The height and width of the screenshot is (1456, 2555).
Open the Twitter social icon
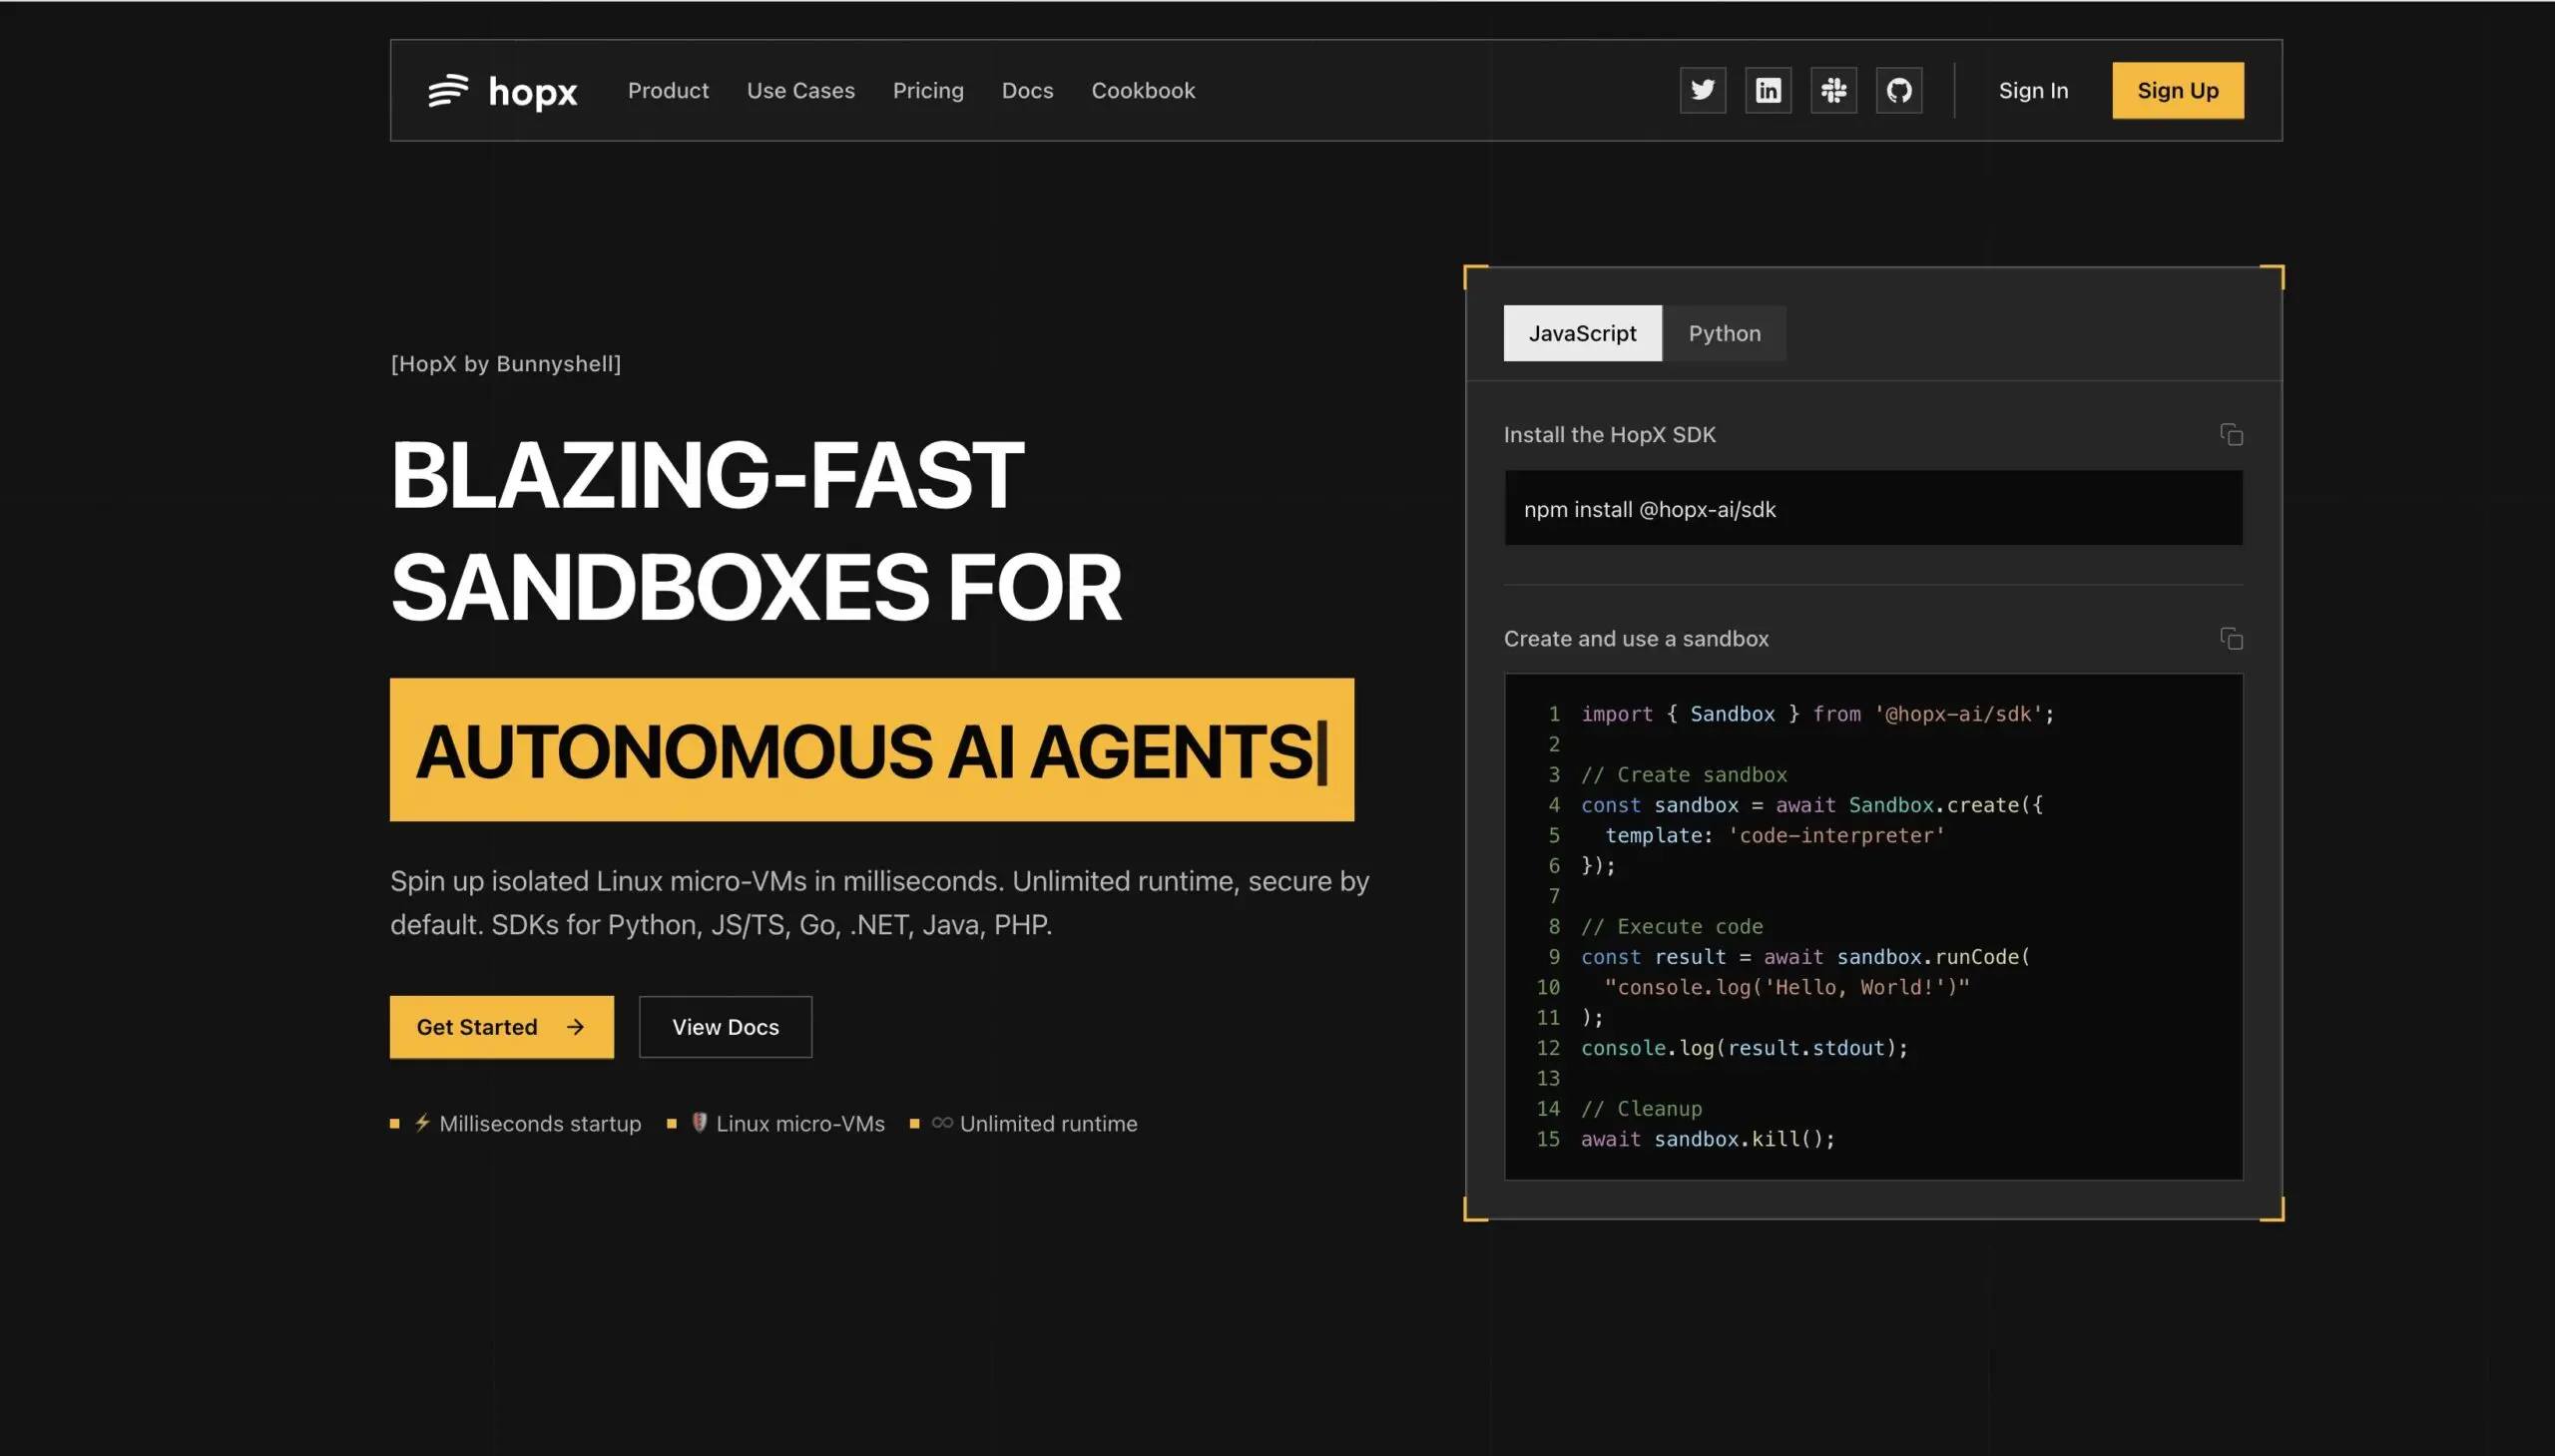[1702, 90]
